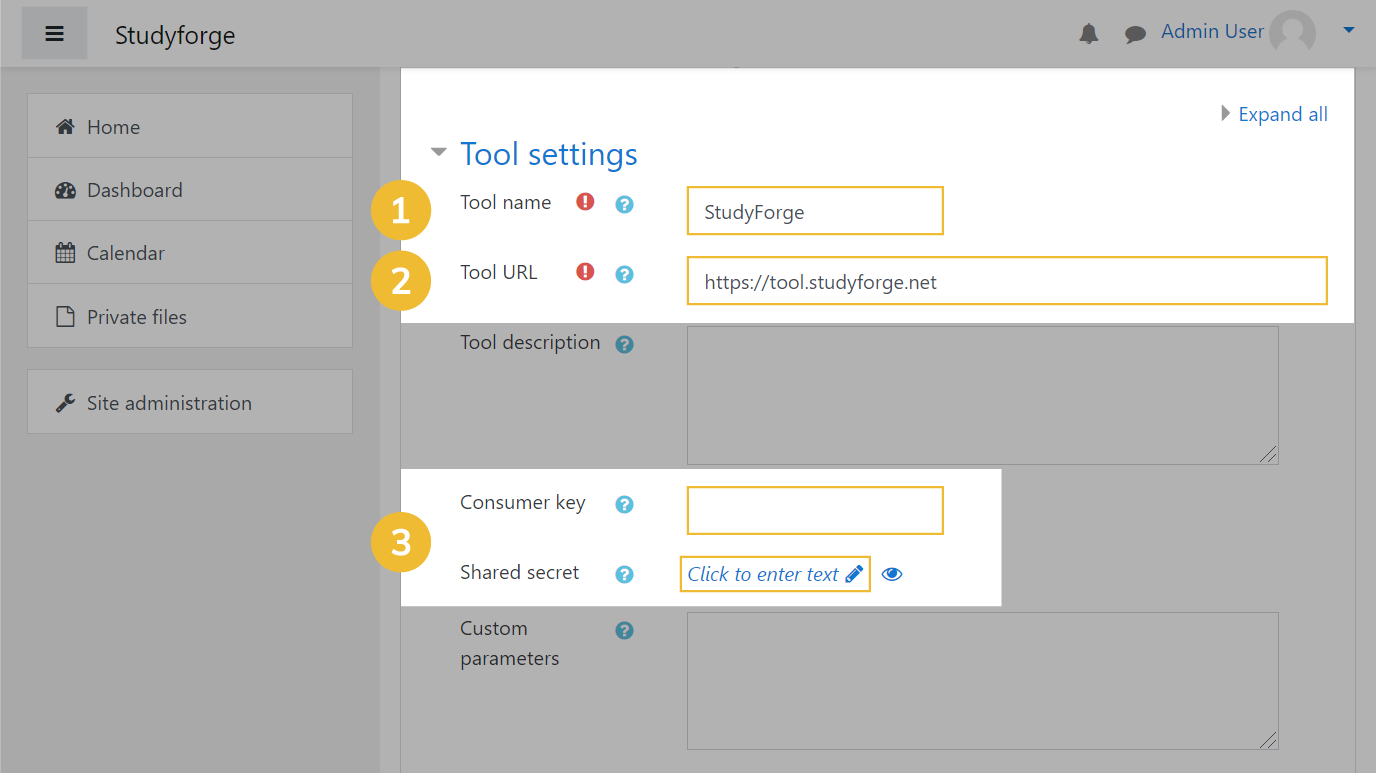Viewport: 1376px width, 773px height.
Task: Click in the Custom parameters textarea
Action: pyautogui.click(x=982, y=681)
